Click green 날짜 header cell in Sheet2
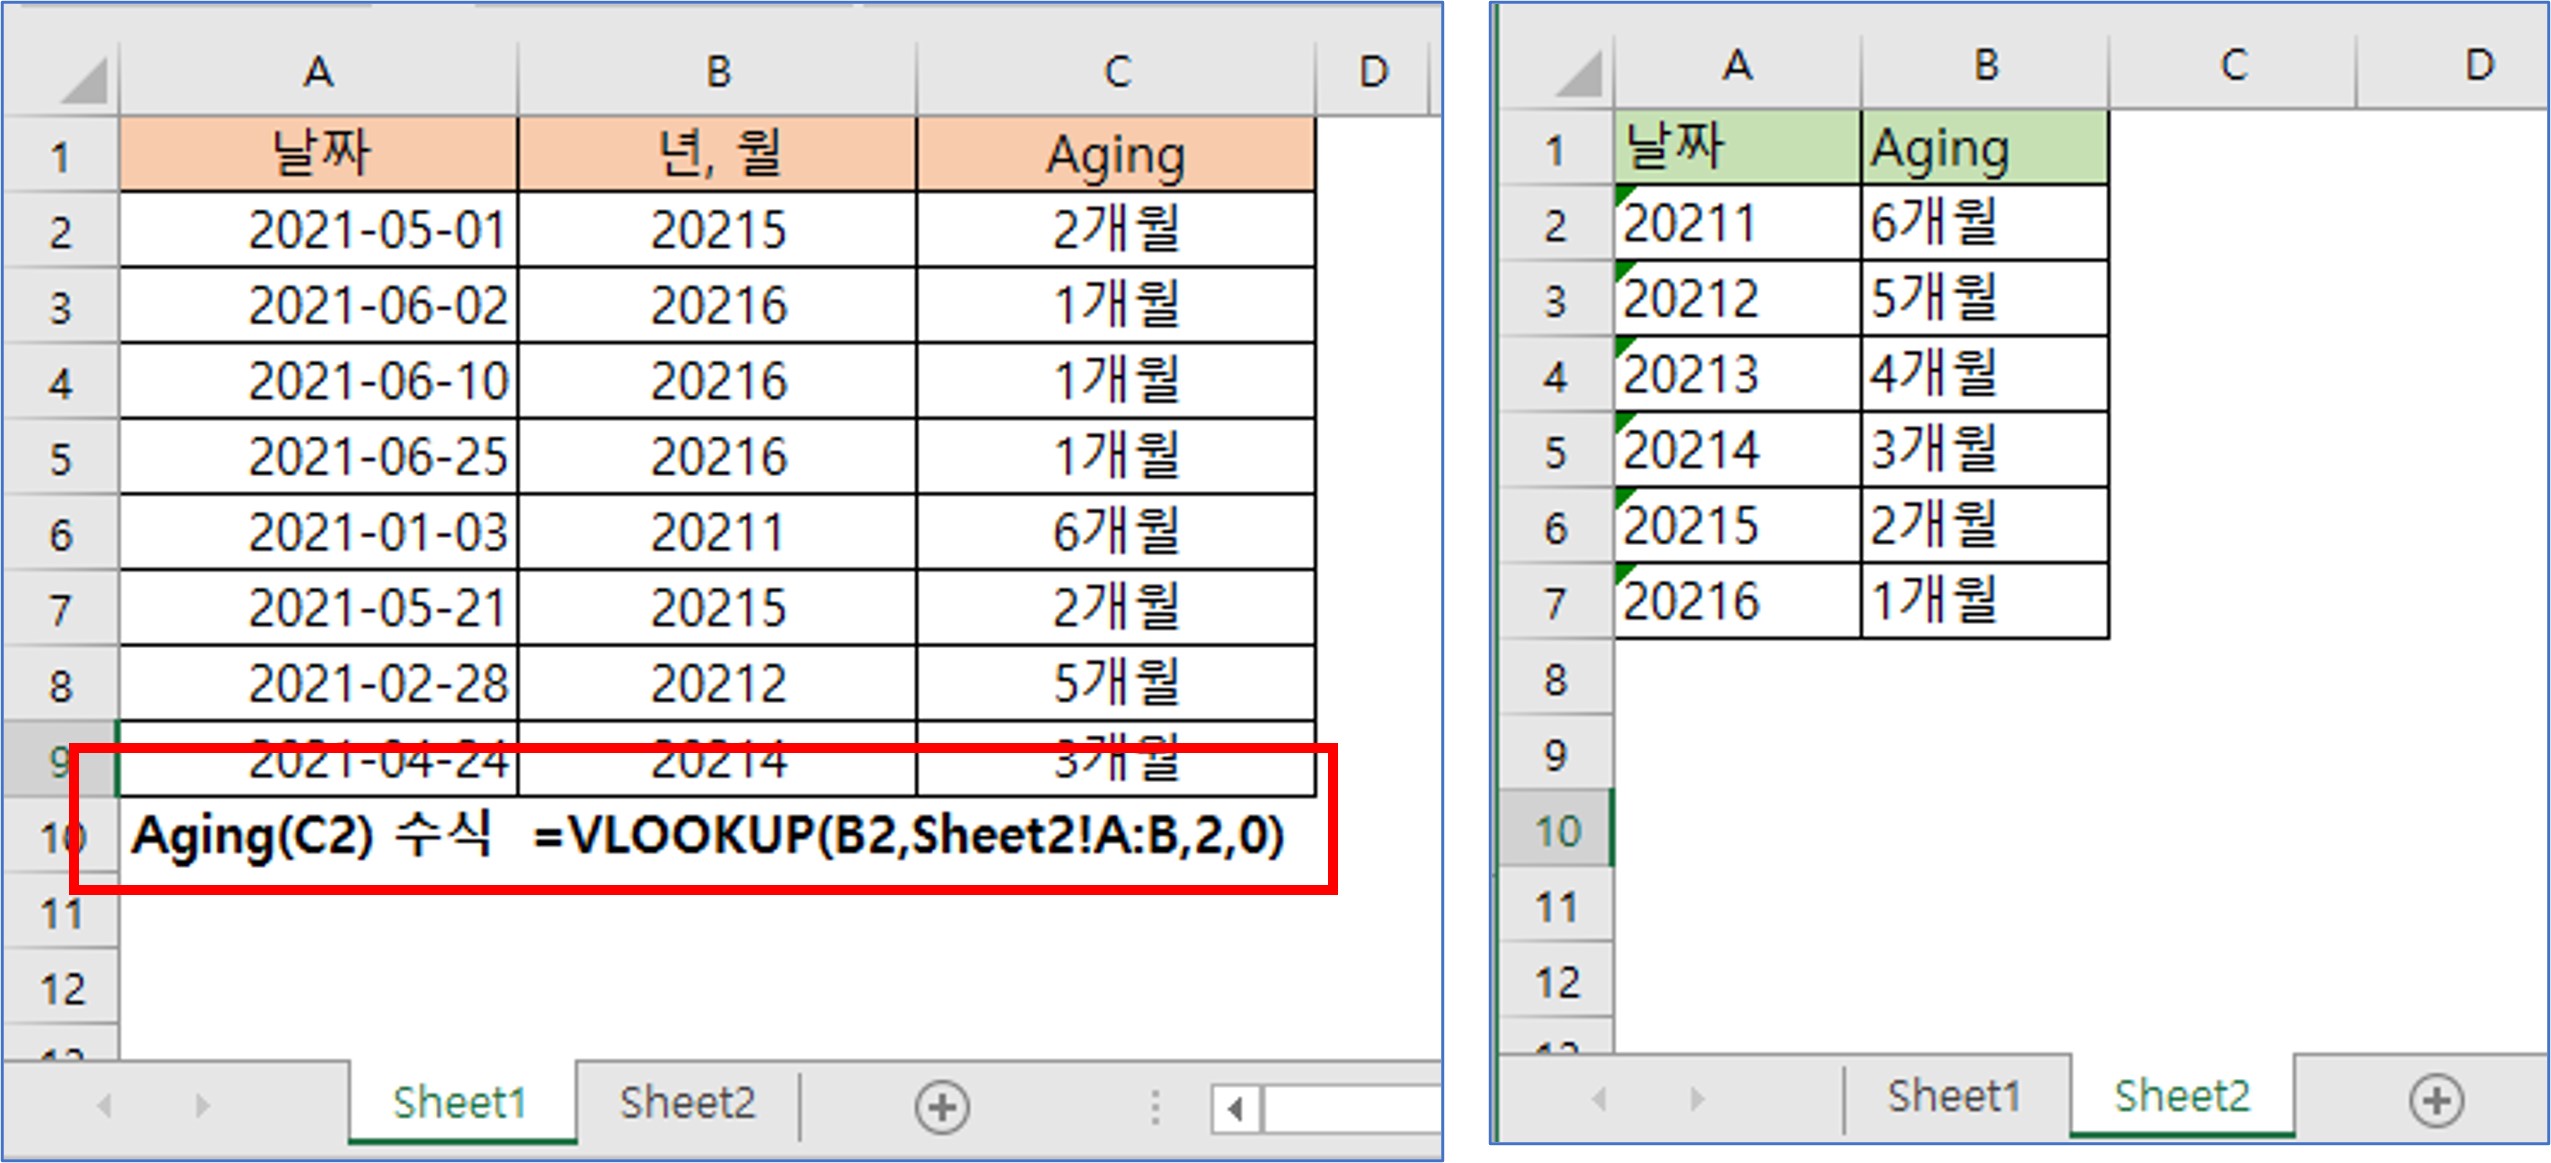The image size is (2551, 1163). click(x=1737, y=148)
